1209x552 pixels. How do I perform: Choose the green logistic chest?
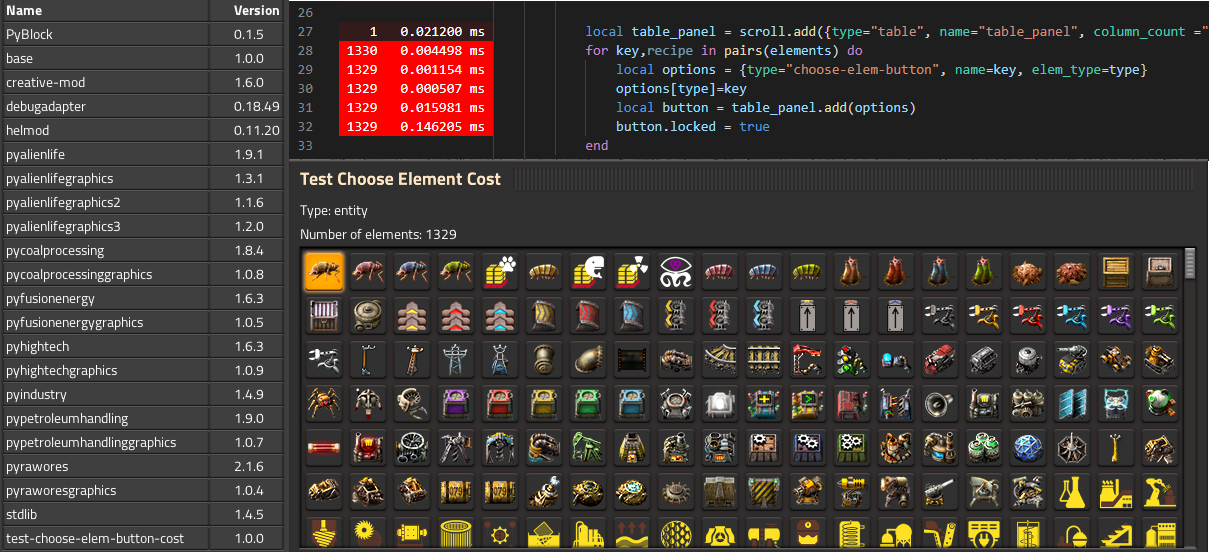coord(587,402)
